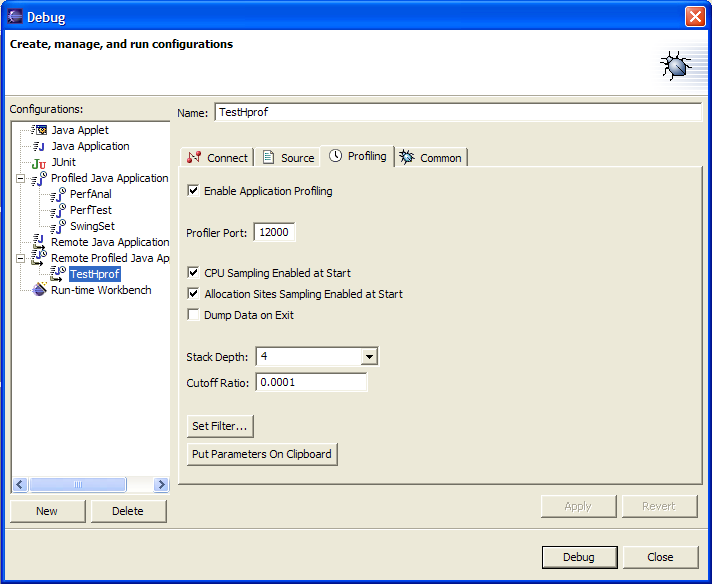Click the Set Filter... button
This screenshot has height=584, width=712.
(220, 426)
